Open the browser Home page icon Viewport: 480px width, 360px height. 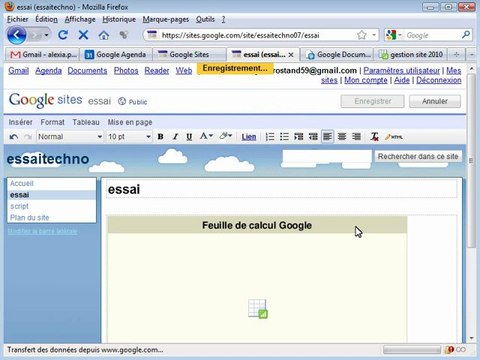pyautogui.click(x=104, y=35)
